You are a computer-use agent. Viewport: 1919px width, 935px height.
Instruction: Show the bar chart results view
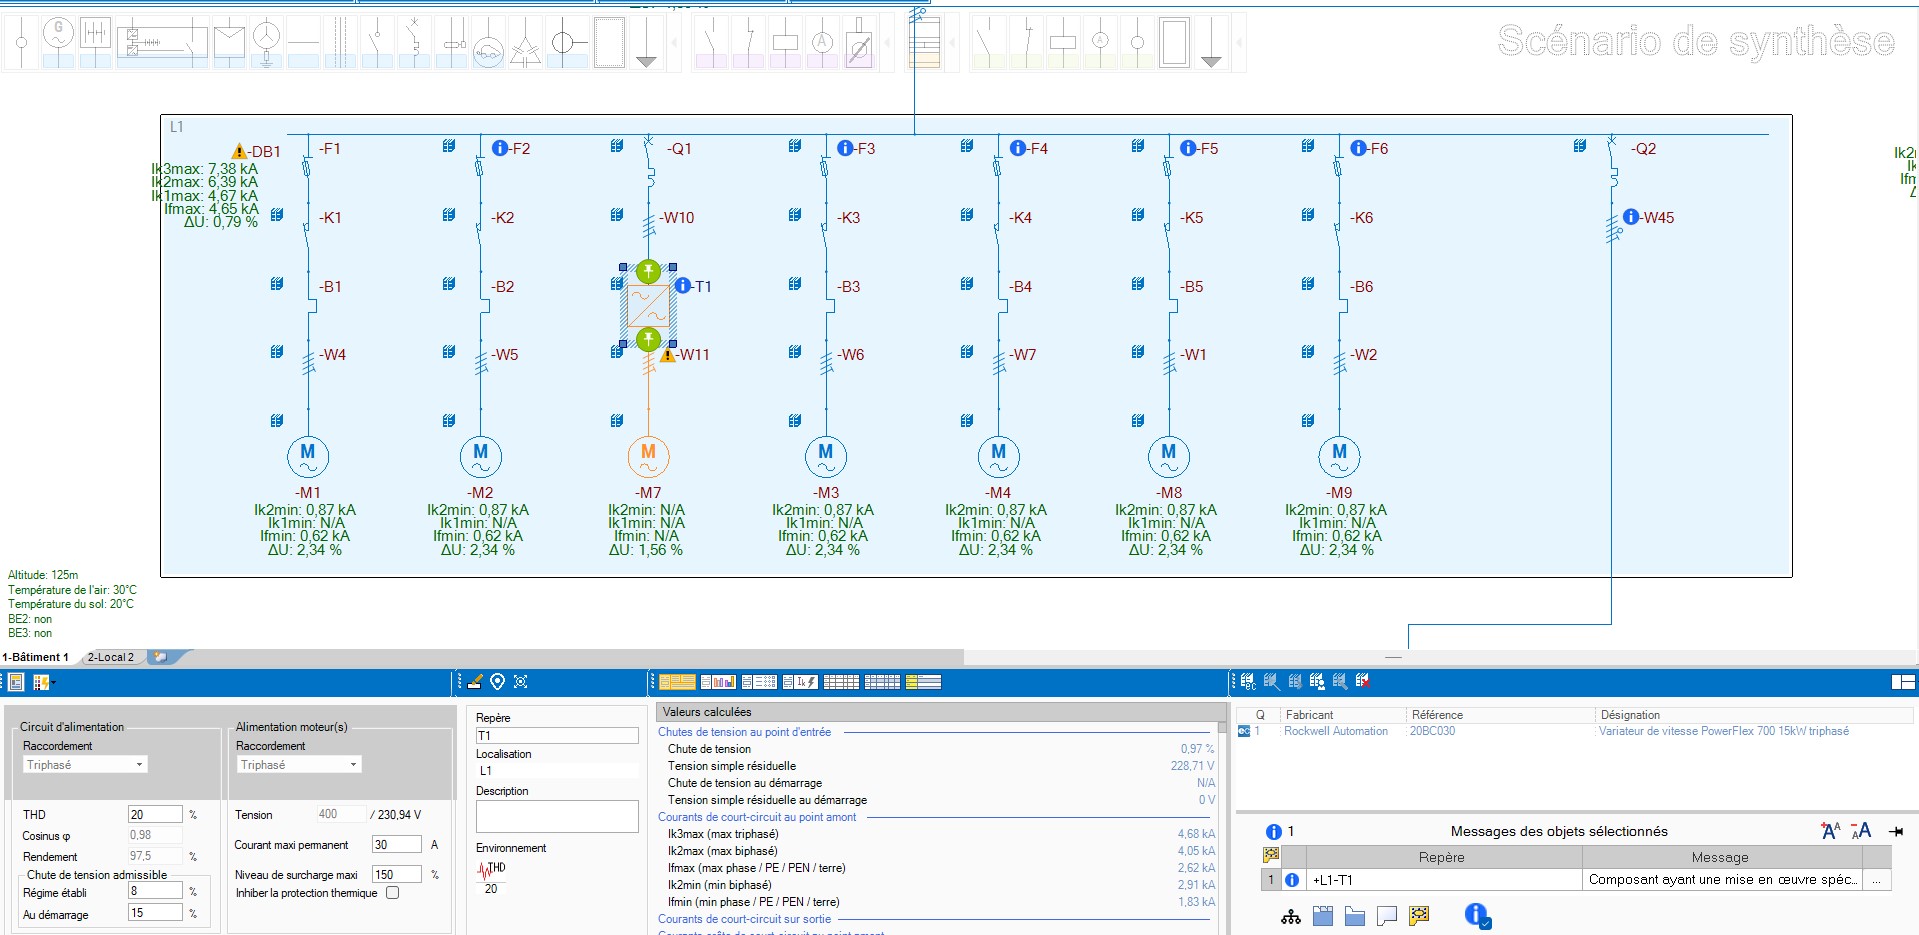pyautogui.click(x=718, y=682)
